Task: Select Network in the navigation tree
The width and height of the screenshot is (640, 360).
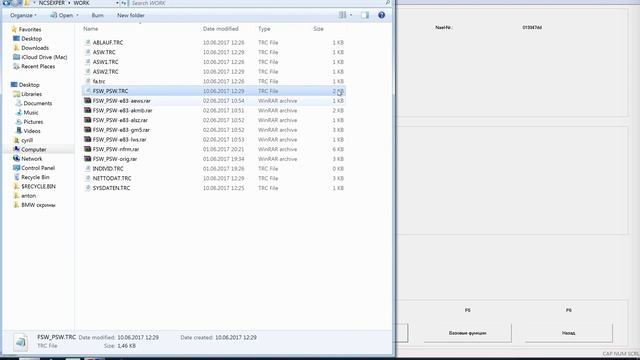Action: pyautogui.click(x=31, y=159)
